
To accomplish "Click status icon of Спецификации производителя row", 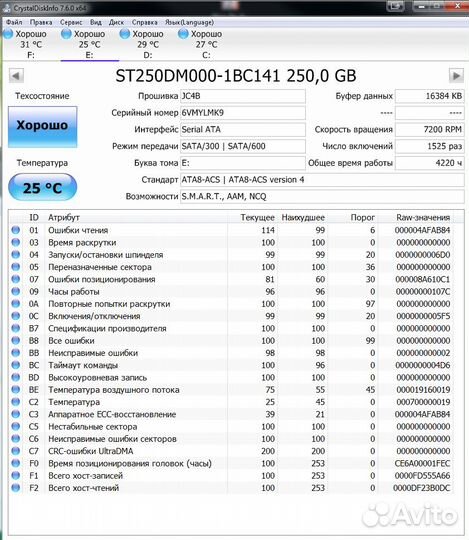I will (x=15, y=328).
